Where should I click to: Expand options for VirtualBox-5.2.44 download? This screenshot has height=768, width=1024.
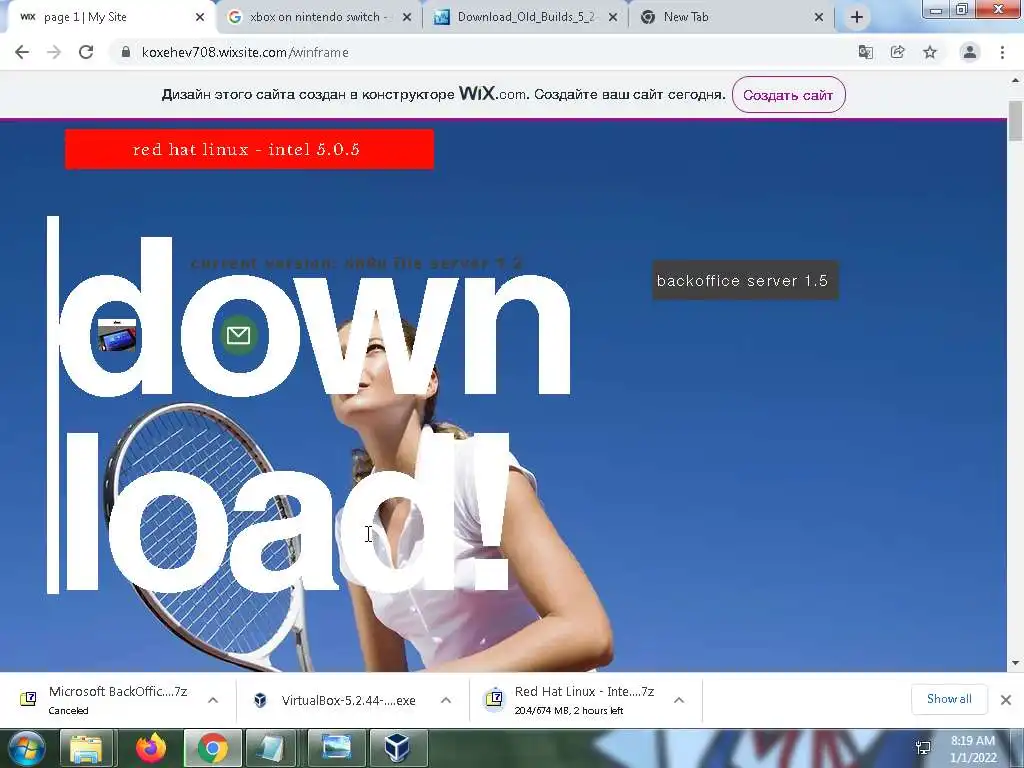(x=446, y=700)
